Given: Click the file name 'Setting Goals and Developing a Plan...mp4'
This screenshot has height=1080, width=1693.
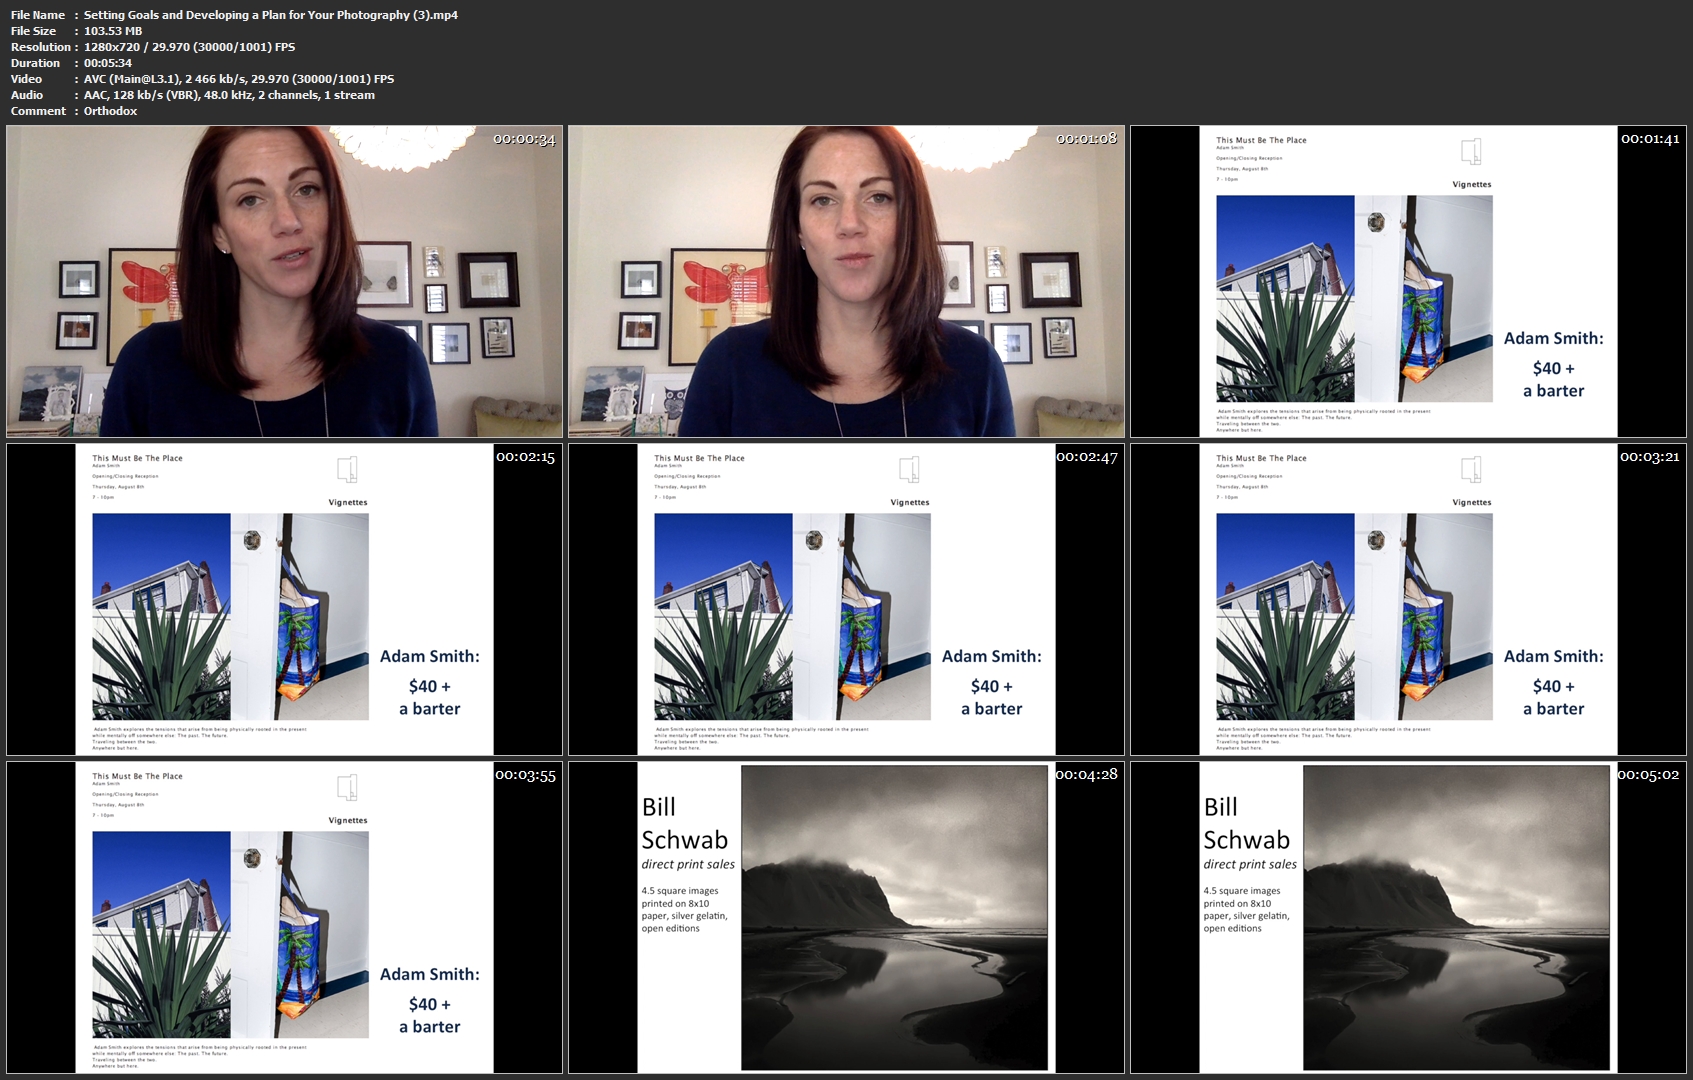Looking at the screenshot, I should pos(271,15).
